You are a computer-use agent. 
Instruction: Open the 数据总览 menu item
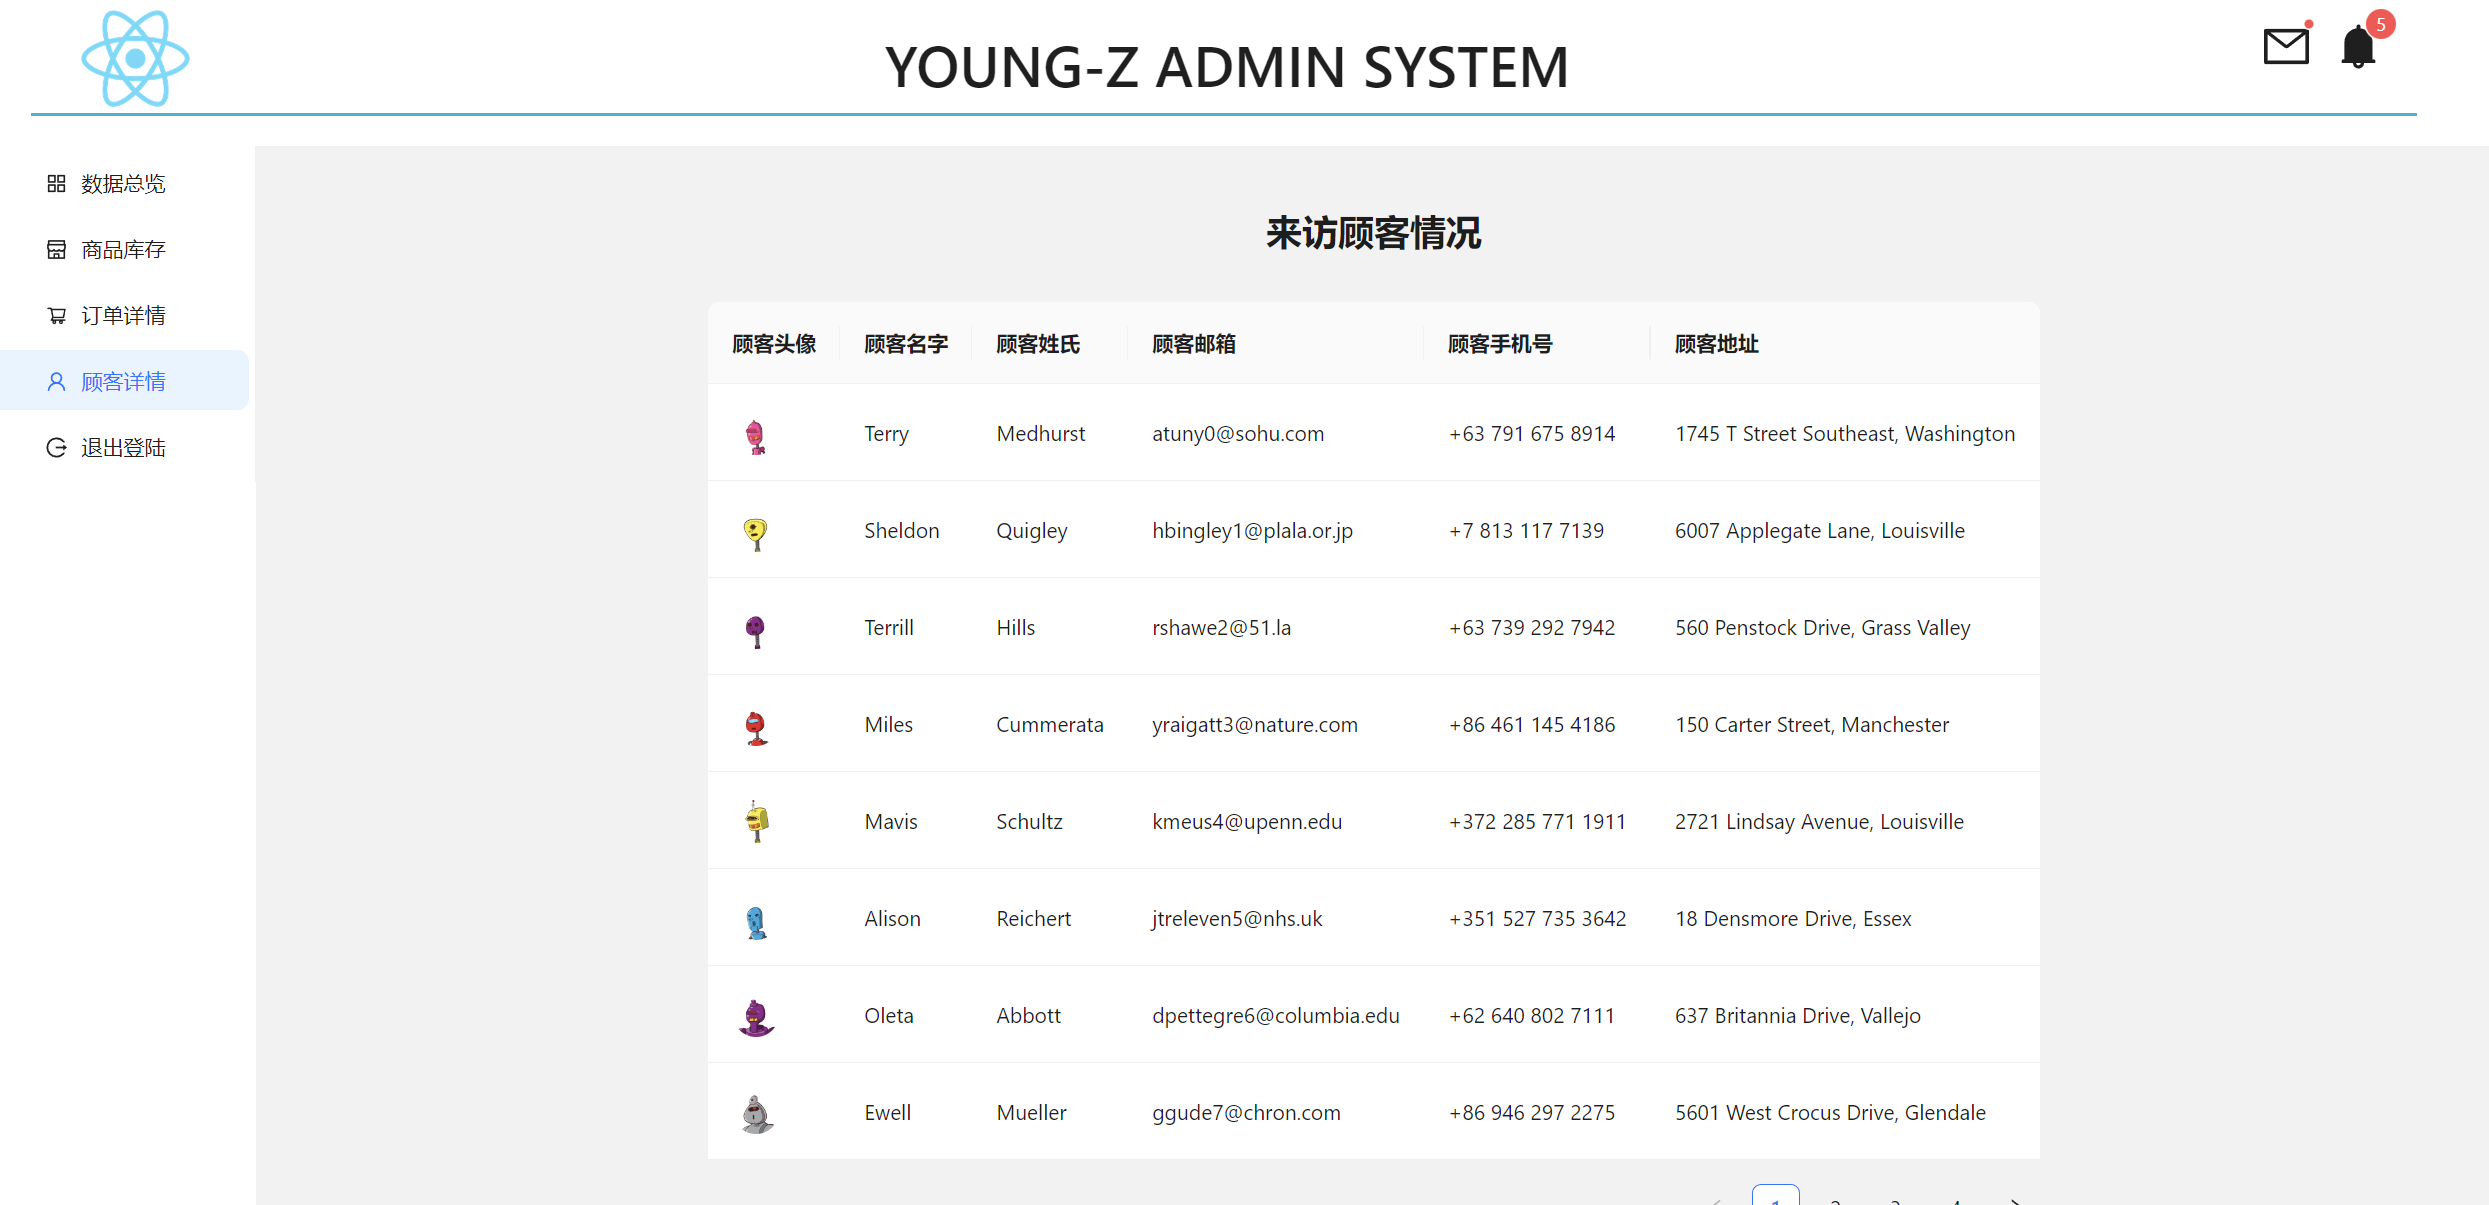[123, 184]
